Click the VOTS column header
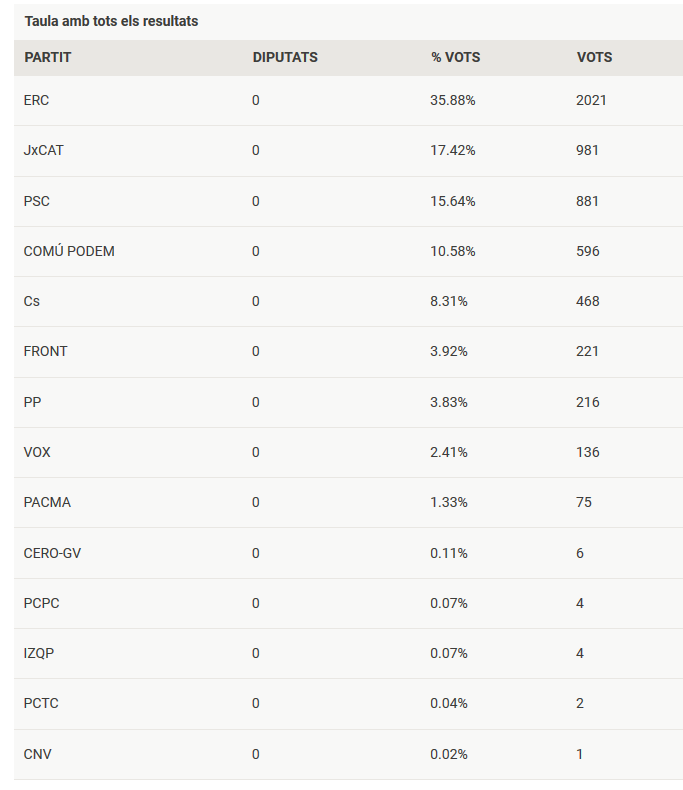Image resolution: width=683 pixels, height=790 pixels. coord(594,57)
